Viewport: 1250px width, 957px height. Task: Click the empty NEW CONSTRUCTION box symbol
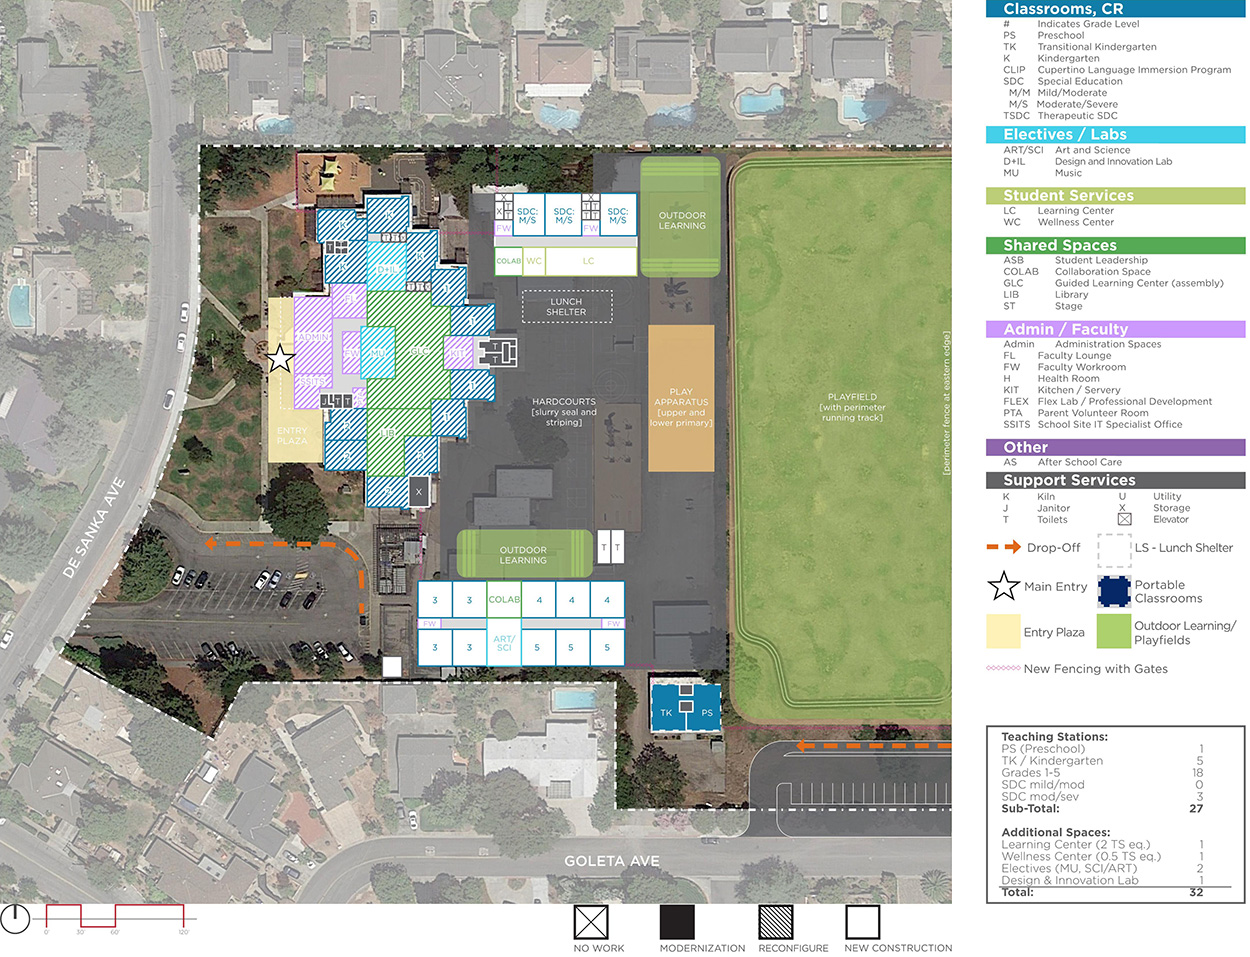tap(862, 921)
